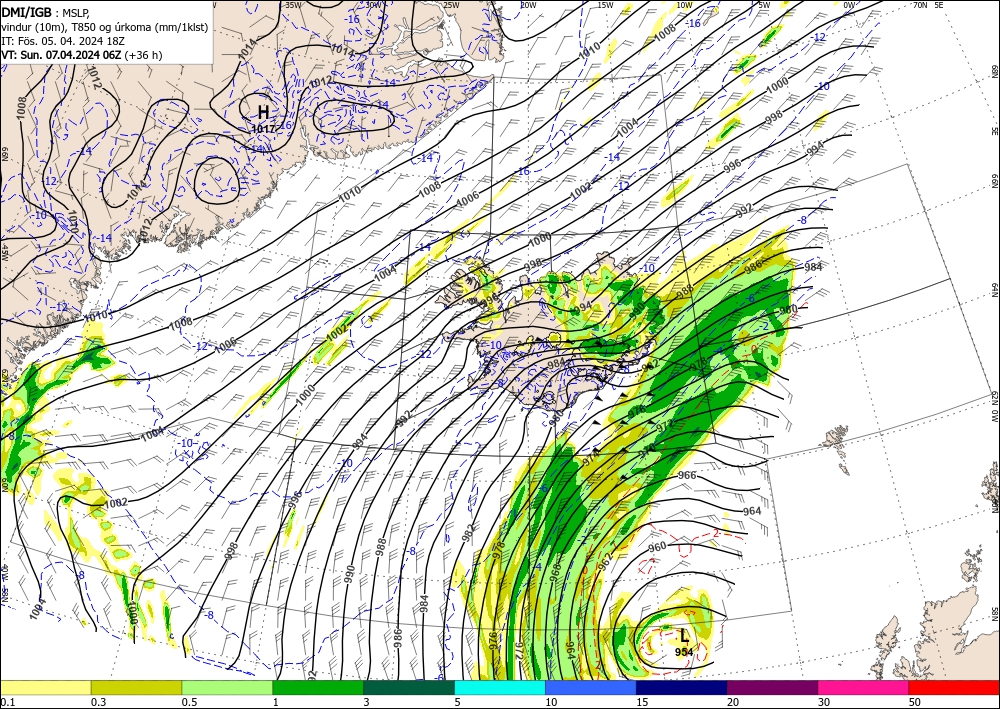The image size is (1000, 709).
Task: Select the 50 tick label on legend
Action: (x=915, y=702)
